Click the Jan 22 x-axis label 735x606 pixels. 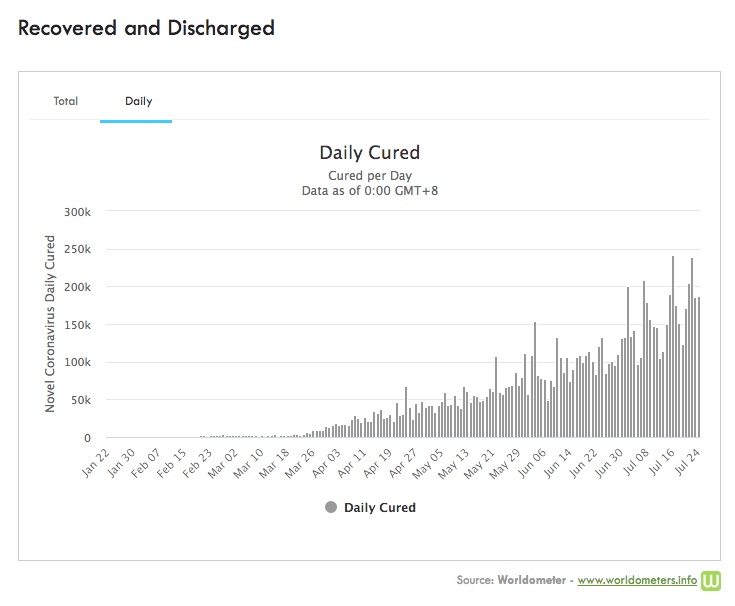95,461
